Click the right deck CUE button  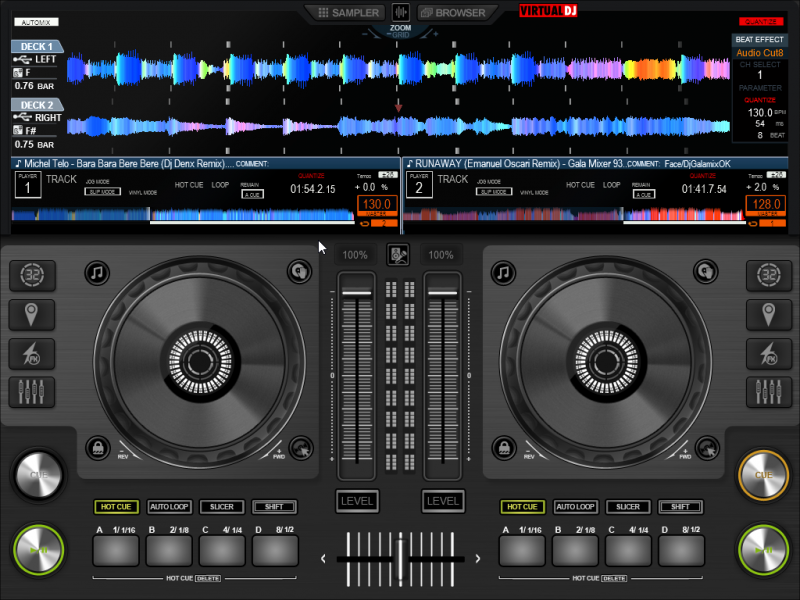pos(763,475)
